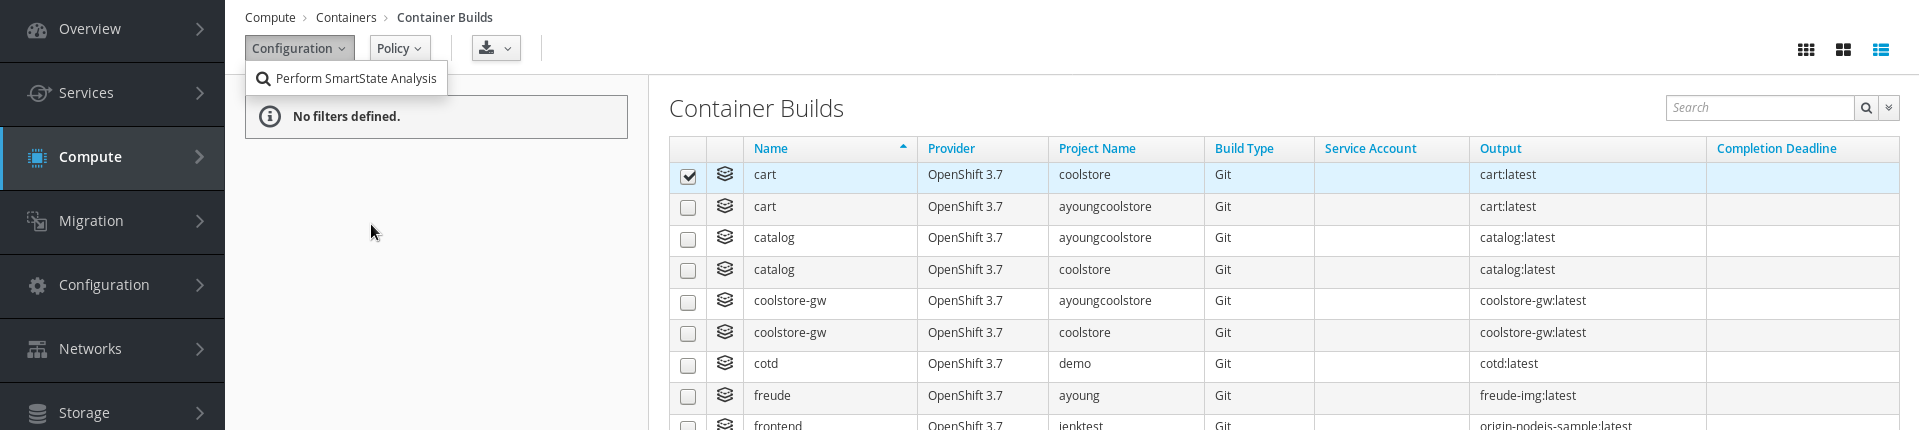
Task: Click into the Search input field
Action: point(1760,108)
